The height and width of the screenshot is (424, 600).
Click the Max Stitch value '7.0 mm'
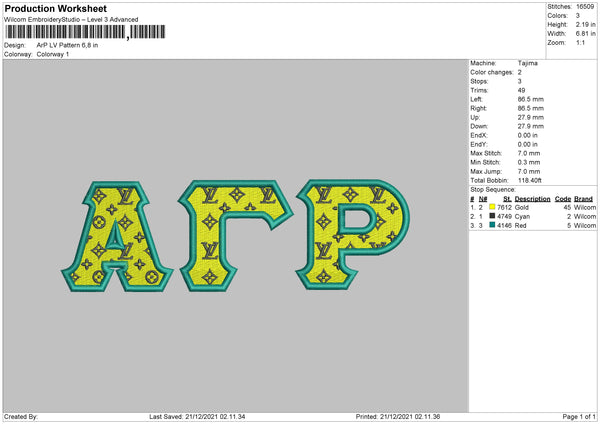(x=529, y=153)
